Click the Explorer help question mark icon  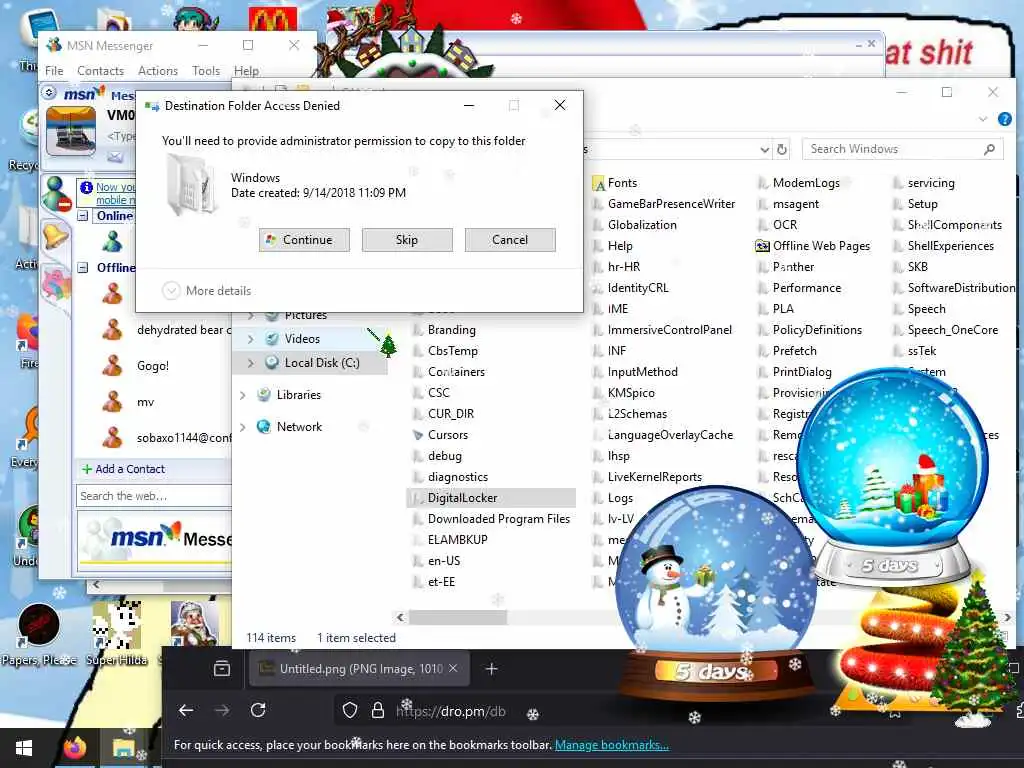click(x=1005, y=119)
